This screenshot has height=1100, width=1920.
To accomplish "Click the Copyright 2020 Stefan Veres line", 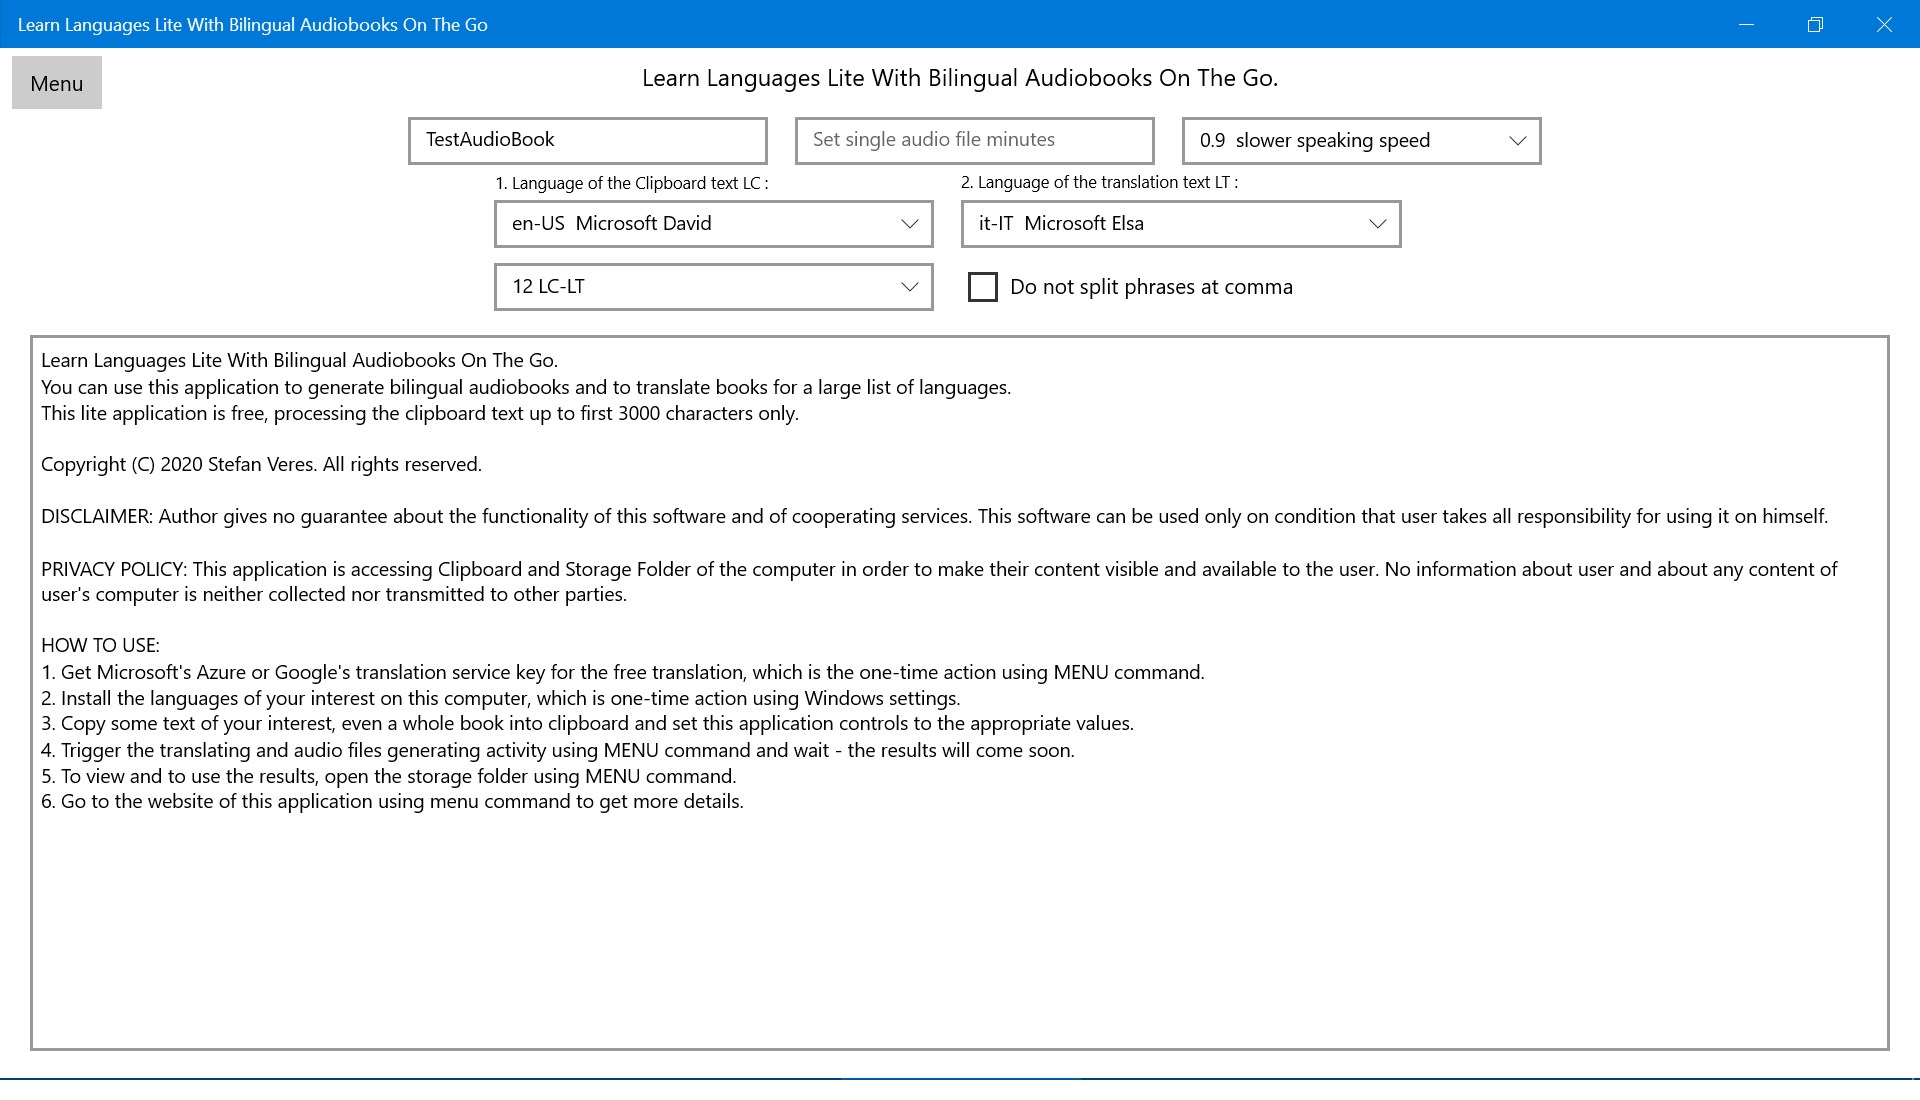I will 261,465.
